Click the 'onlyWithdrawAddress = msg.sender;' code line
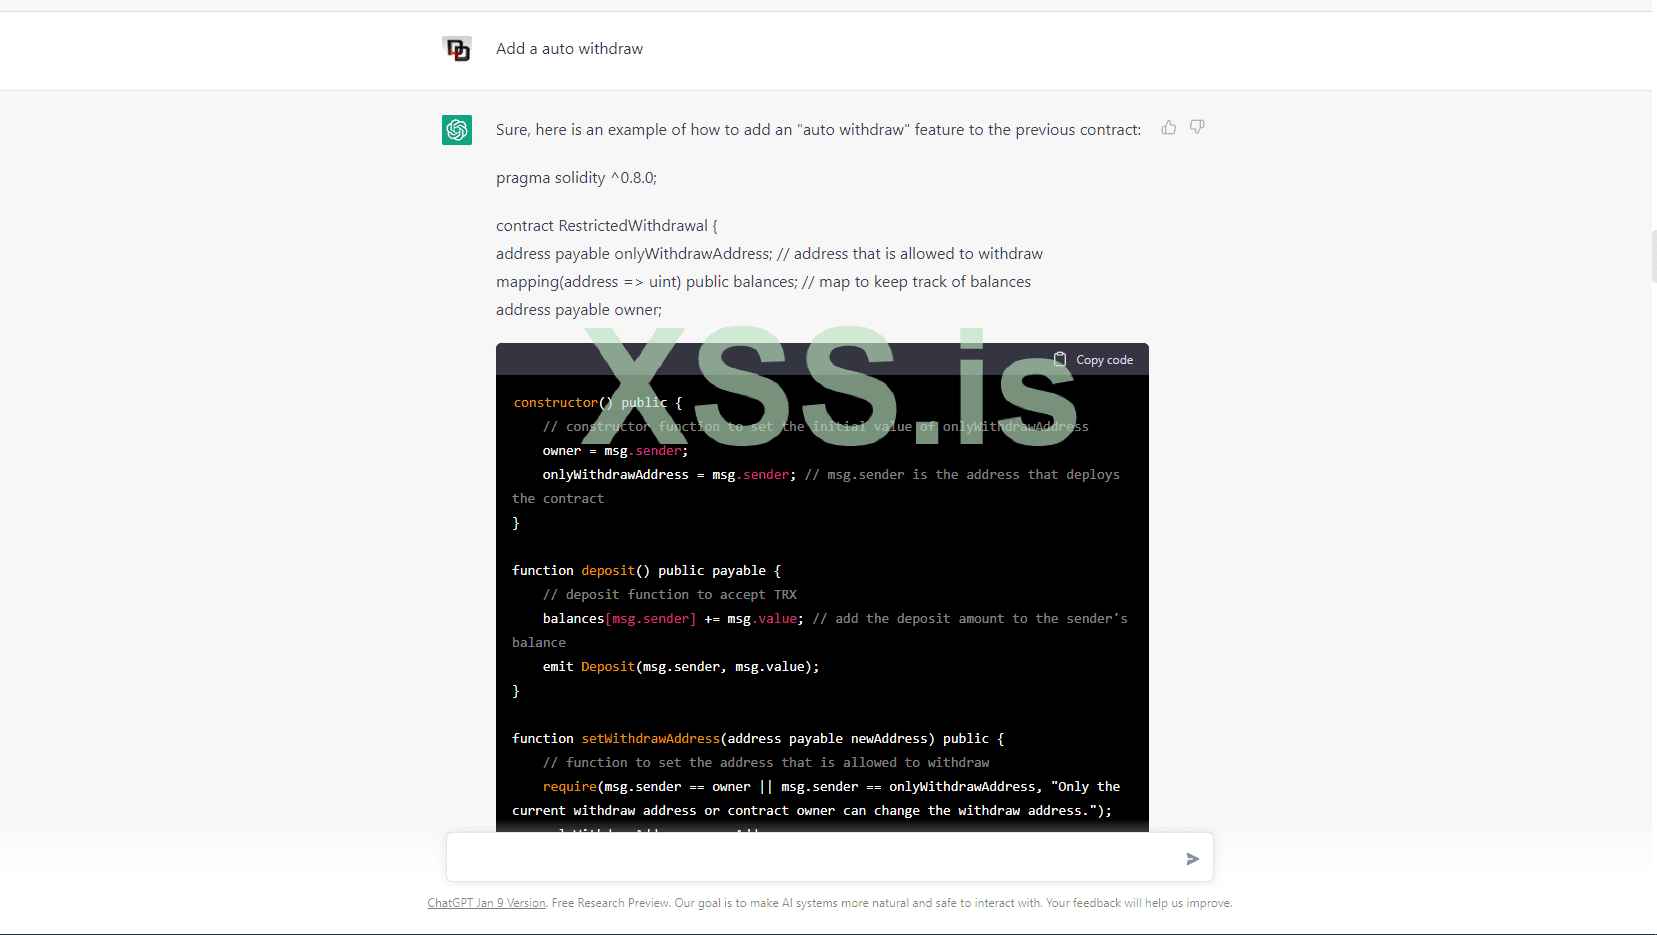1657x935 pixels. pos(669,475)
